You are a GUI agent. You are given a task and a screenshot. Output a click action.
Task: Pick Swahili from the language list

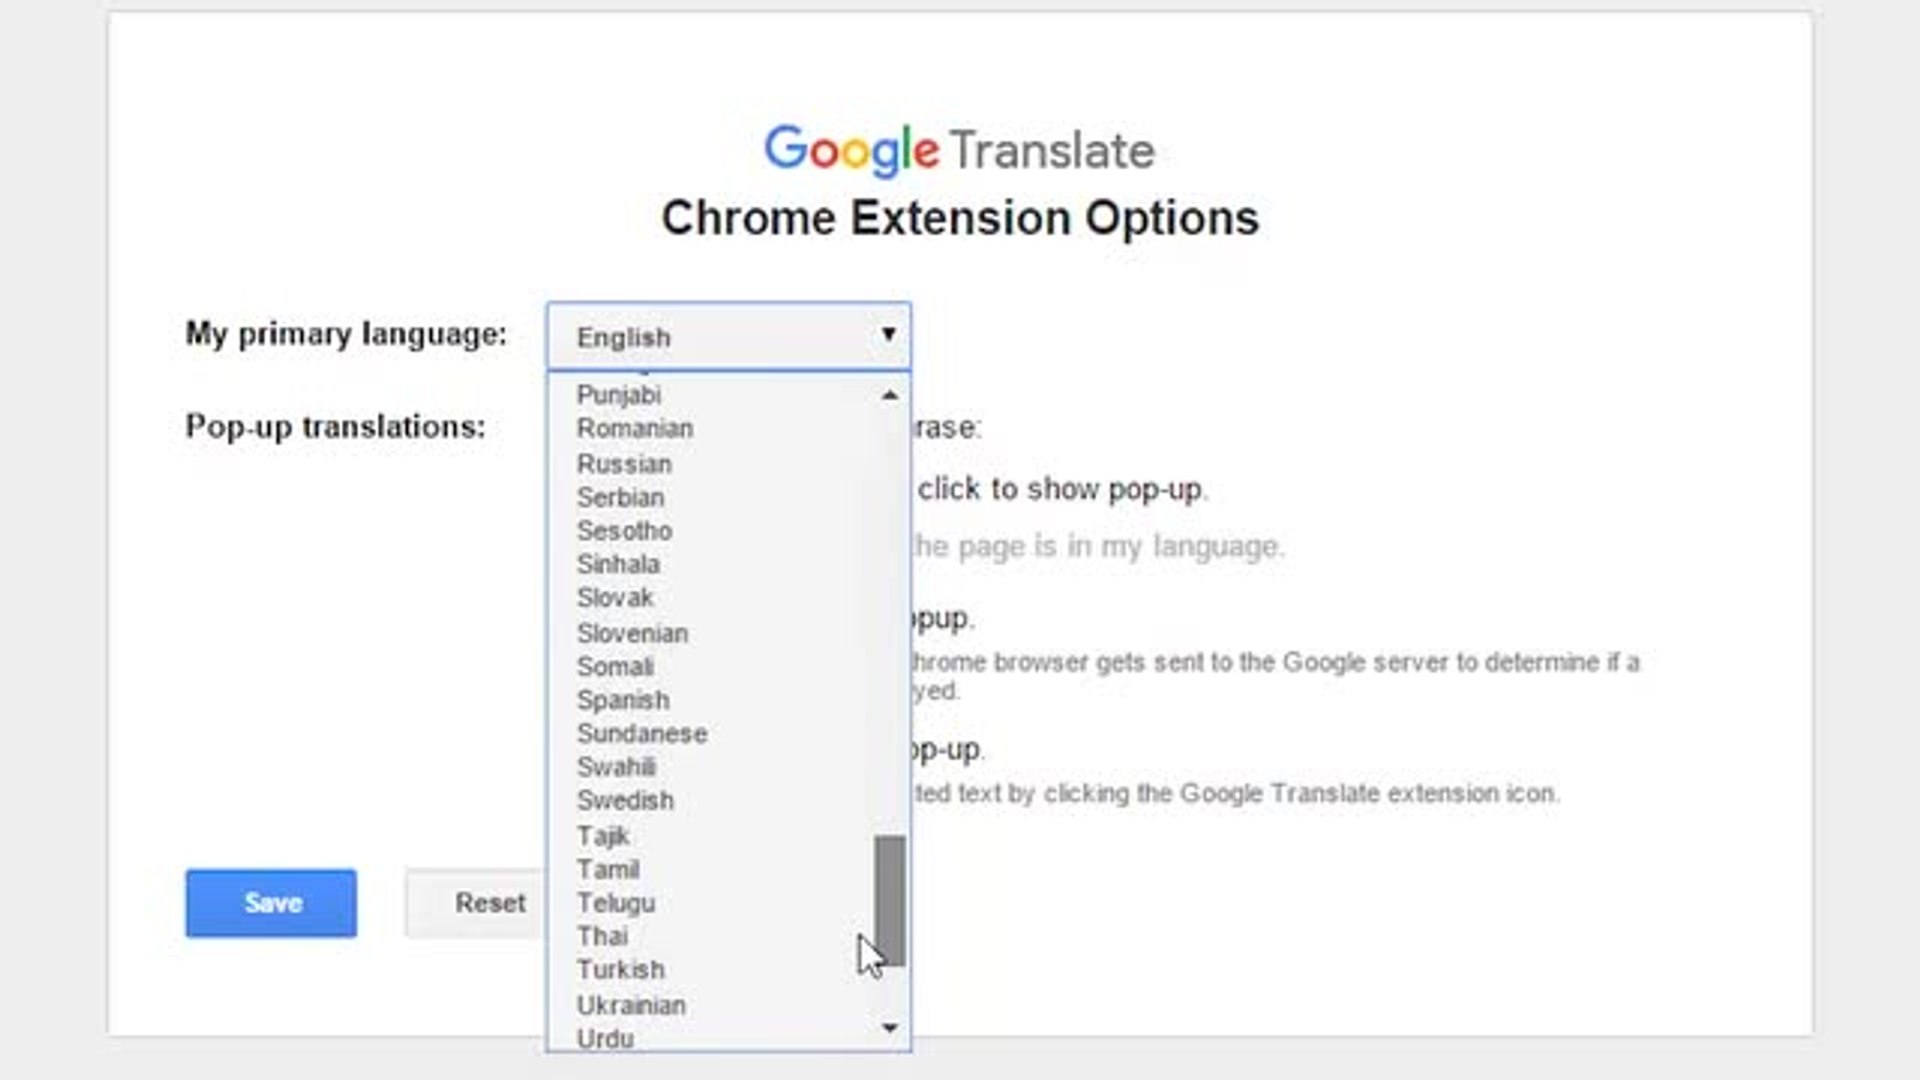(616, 767)
